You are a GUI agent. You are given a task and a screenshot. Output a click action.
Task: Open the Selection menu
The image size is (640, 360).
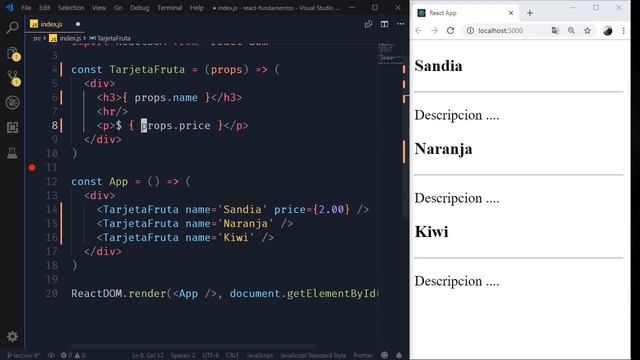(x=71, y=8)
